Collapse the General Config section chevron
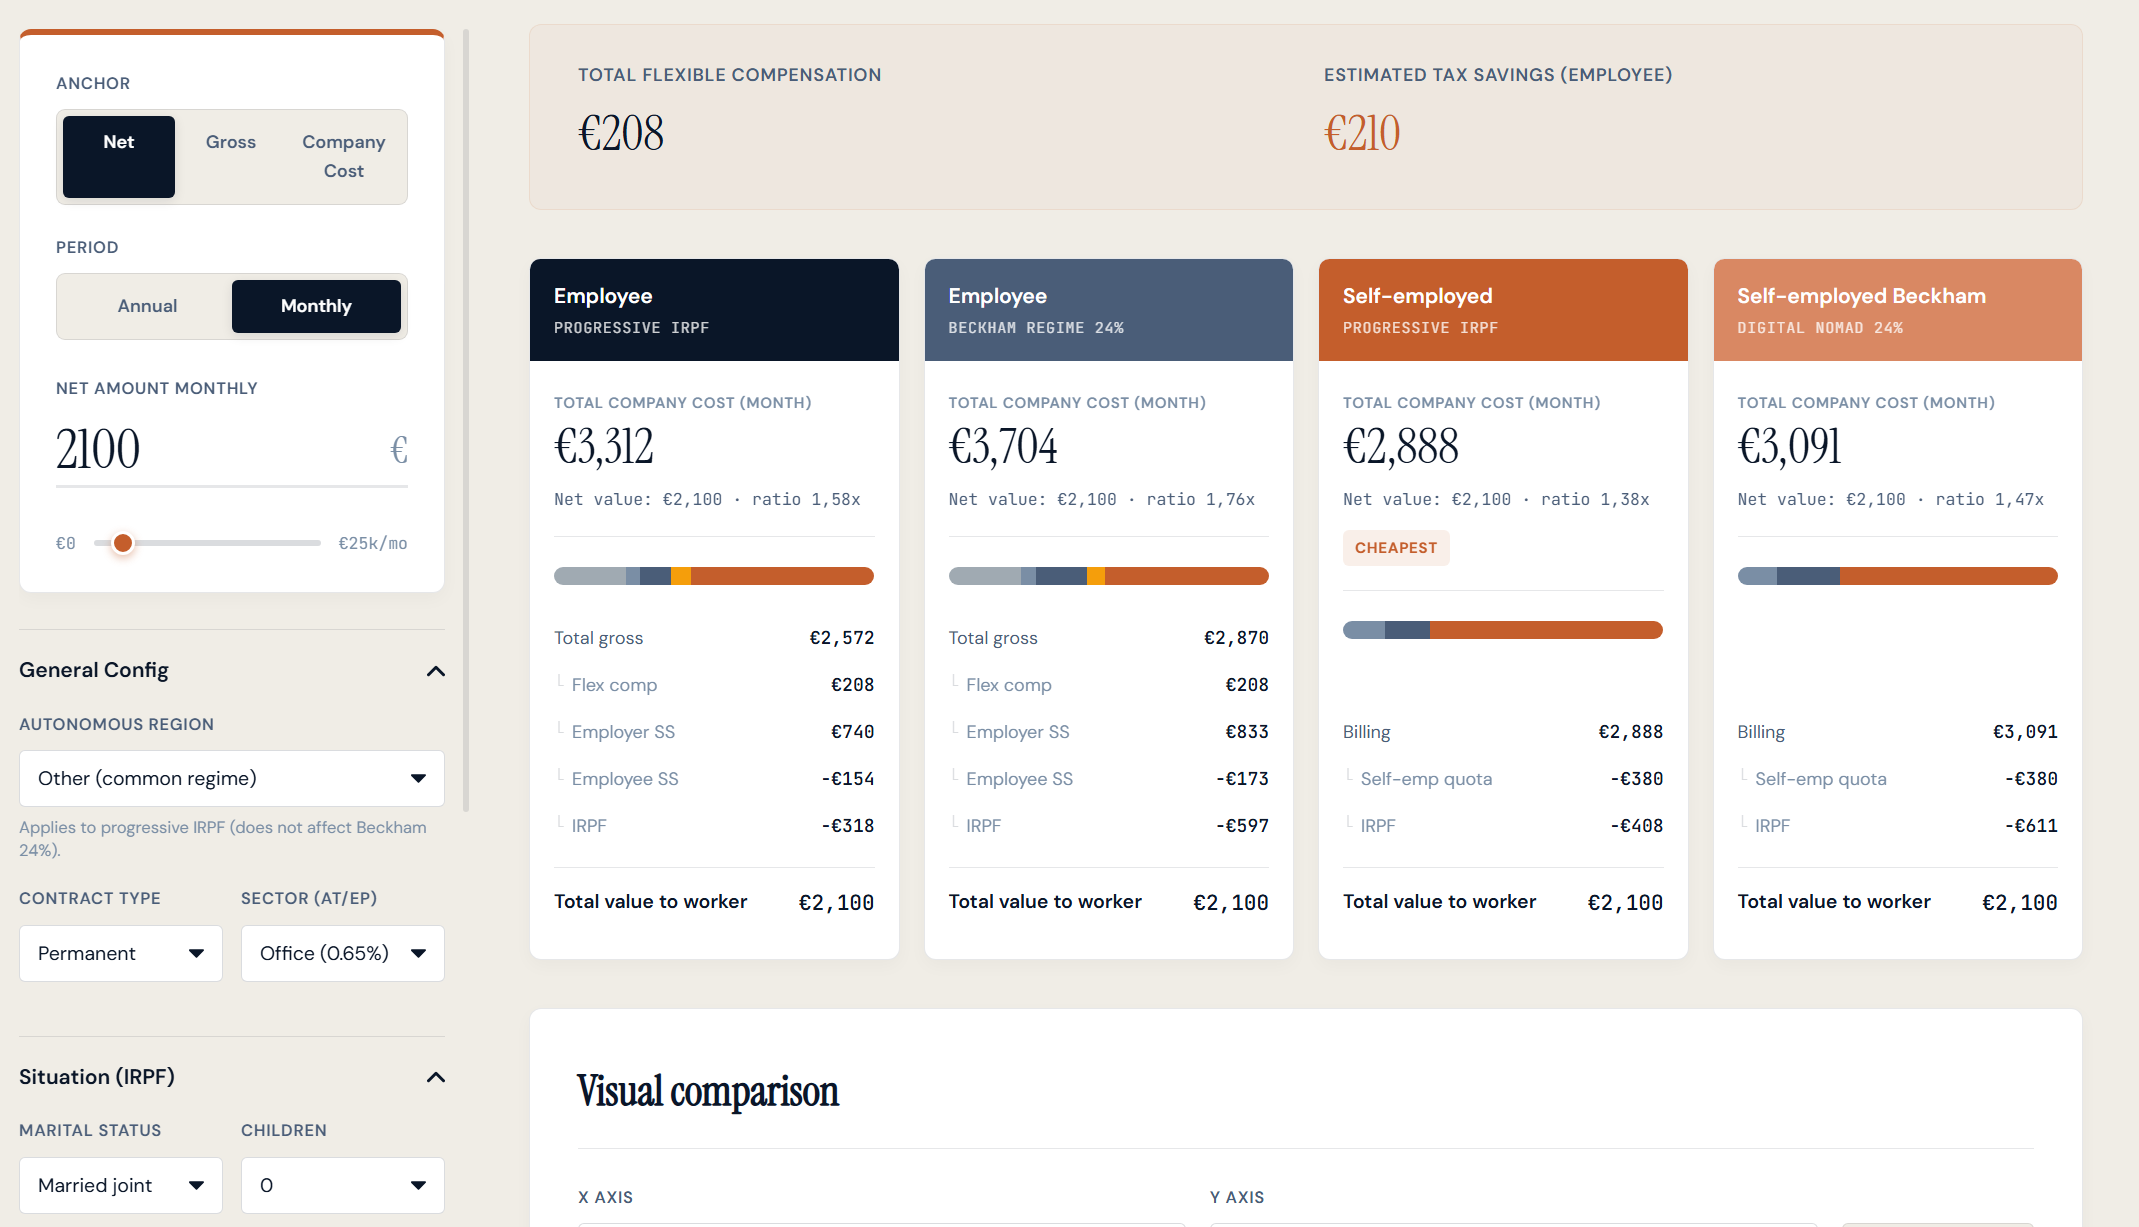Screen dimensions: 2139x1227 click(x=436, y=671)
